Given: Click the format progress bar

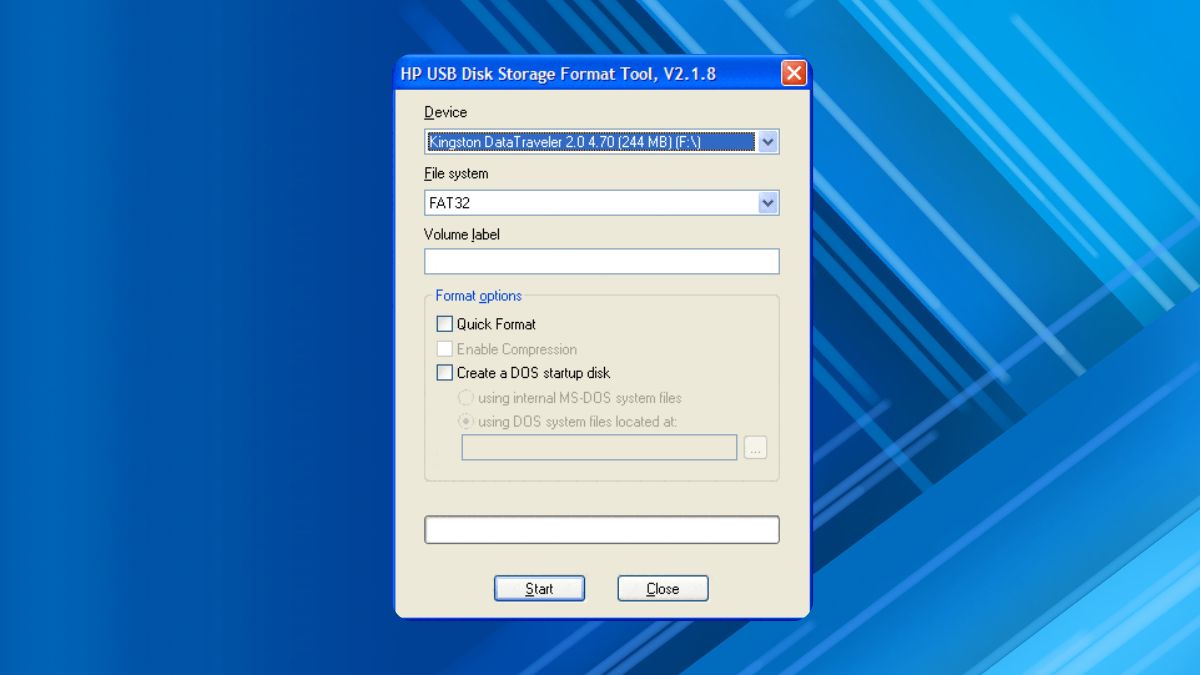Looking at the screenshot, I should (601, 530).
